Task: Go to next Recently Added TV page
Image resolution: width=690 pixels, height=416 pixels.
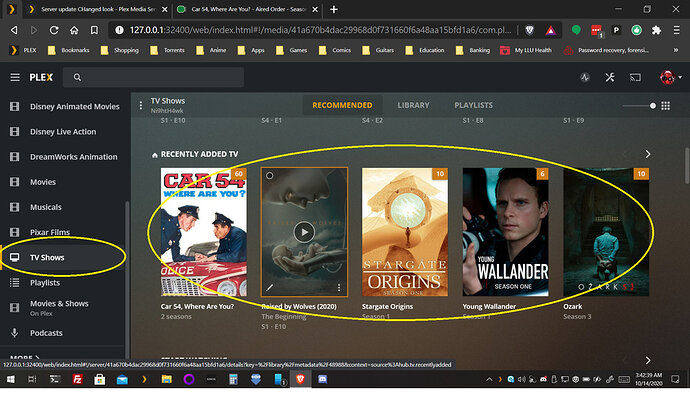Action: (648, 154)
